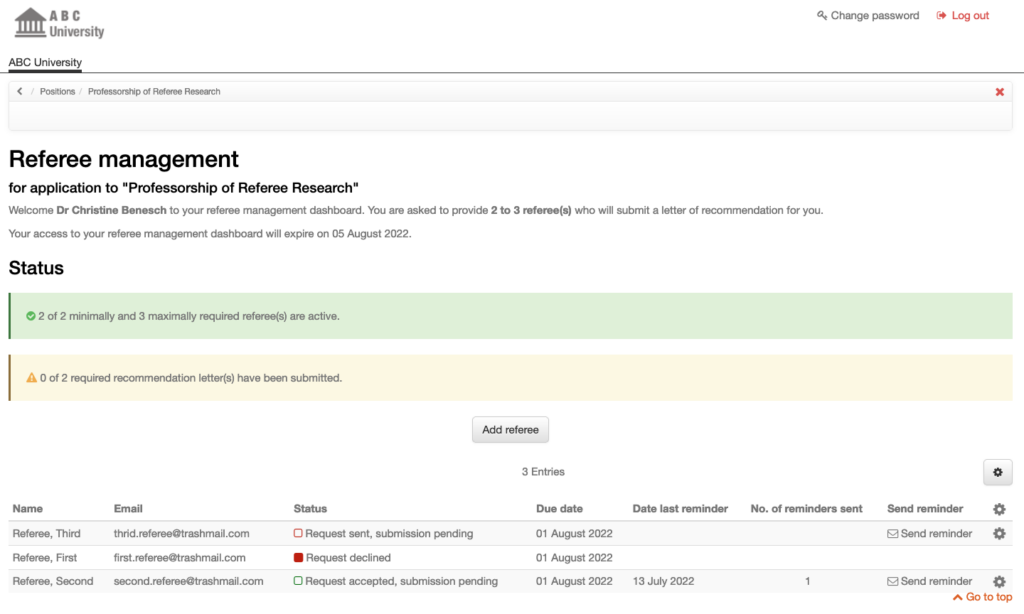Open the row gear icon for Referee, Second
Screen dimensions: 1024x614
pos(997,581)
